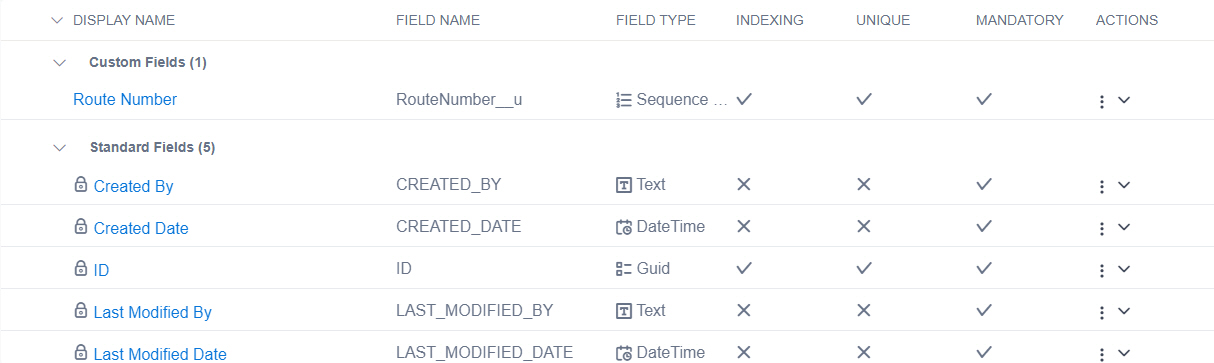Click the lock icon beside Last Modified By
The height and width of the screenshot is (363, 1214).
[81, 311]
